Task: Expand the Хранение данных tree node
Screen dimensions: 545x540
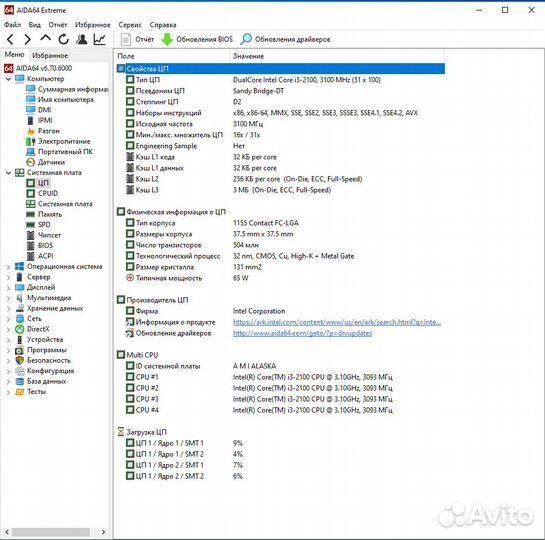Action: [x=8, y=309]
